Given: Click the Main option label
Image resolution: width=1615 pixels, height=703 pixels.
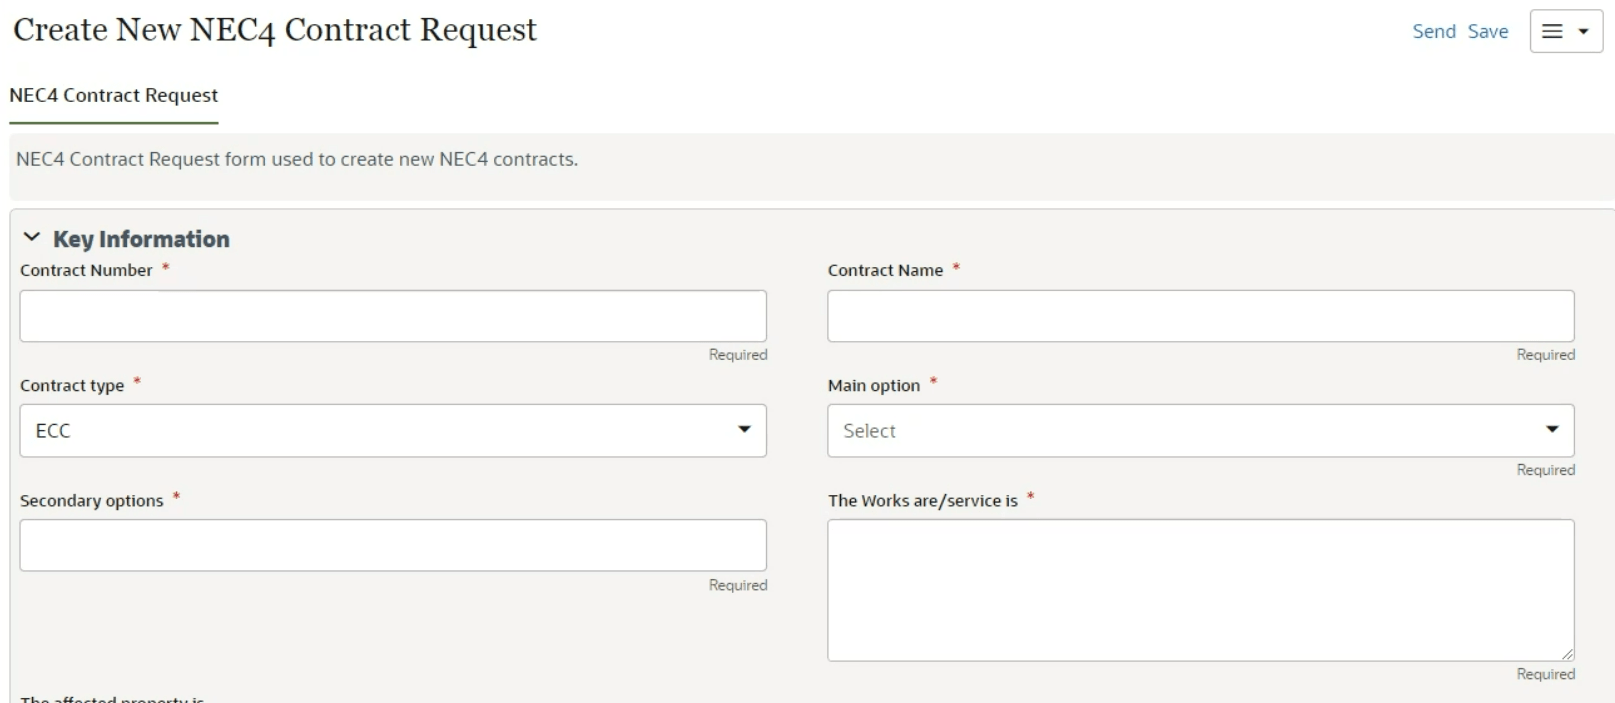Looking at the screenshot, I should tap(873, 385).
